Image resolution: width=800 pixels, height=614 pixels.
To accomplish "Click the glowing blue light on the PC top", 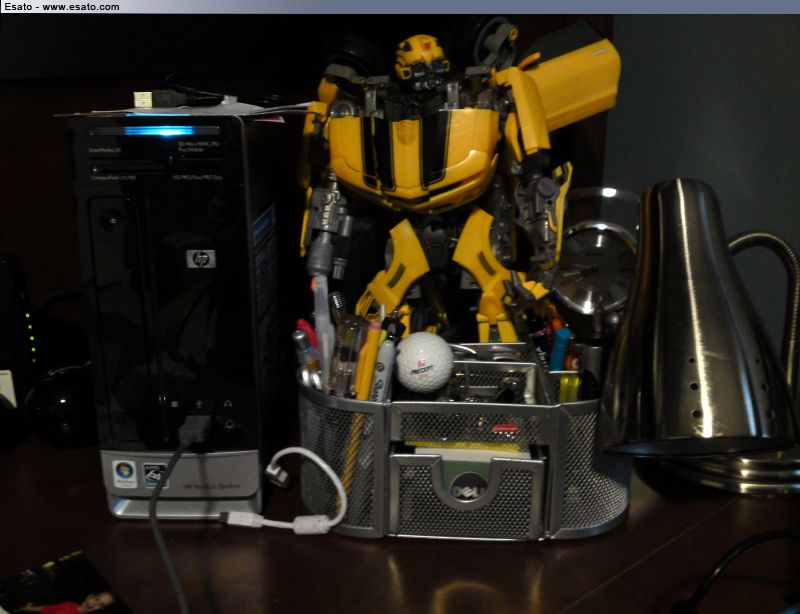I will 159,131.
